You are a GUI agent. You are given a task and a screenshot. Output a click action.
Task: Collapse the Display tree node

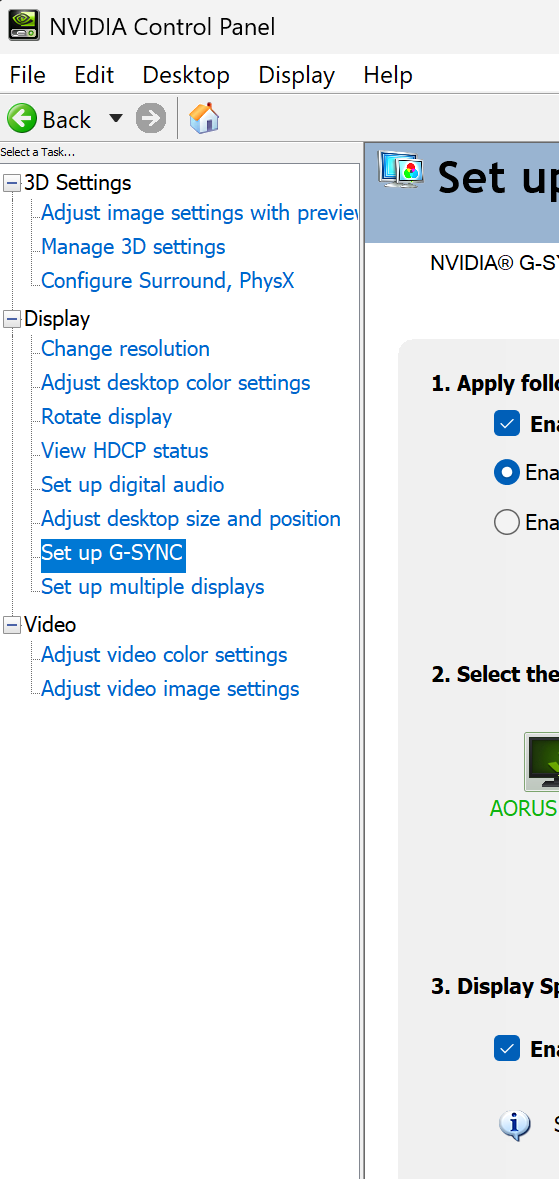12,319
